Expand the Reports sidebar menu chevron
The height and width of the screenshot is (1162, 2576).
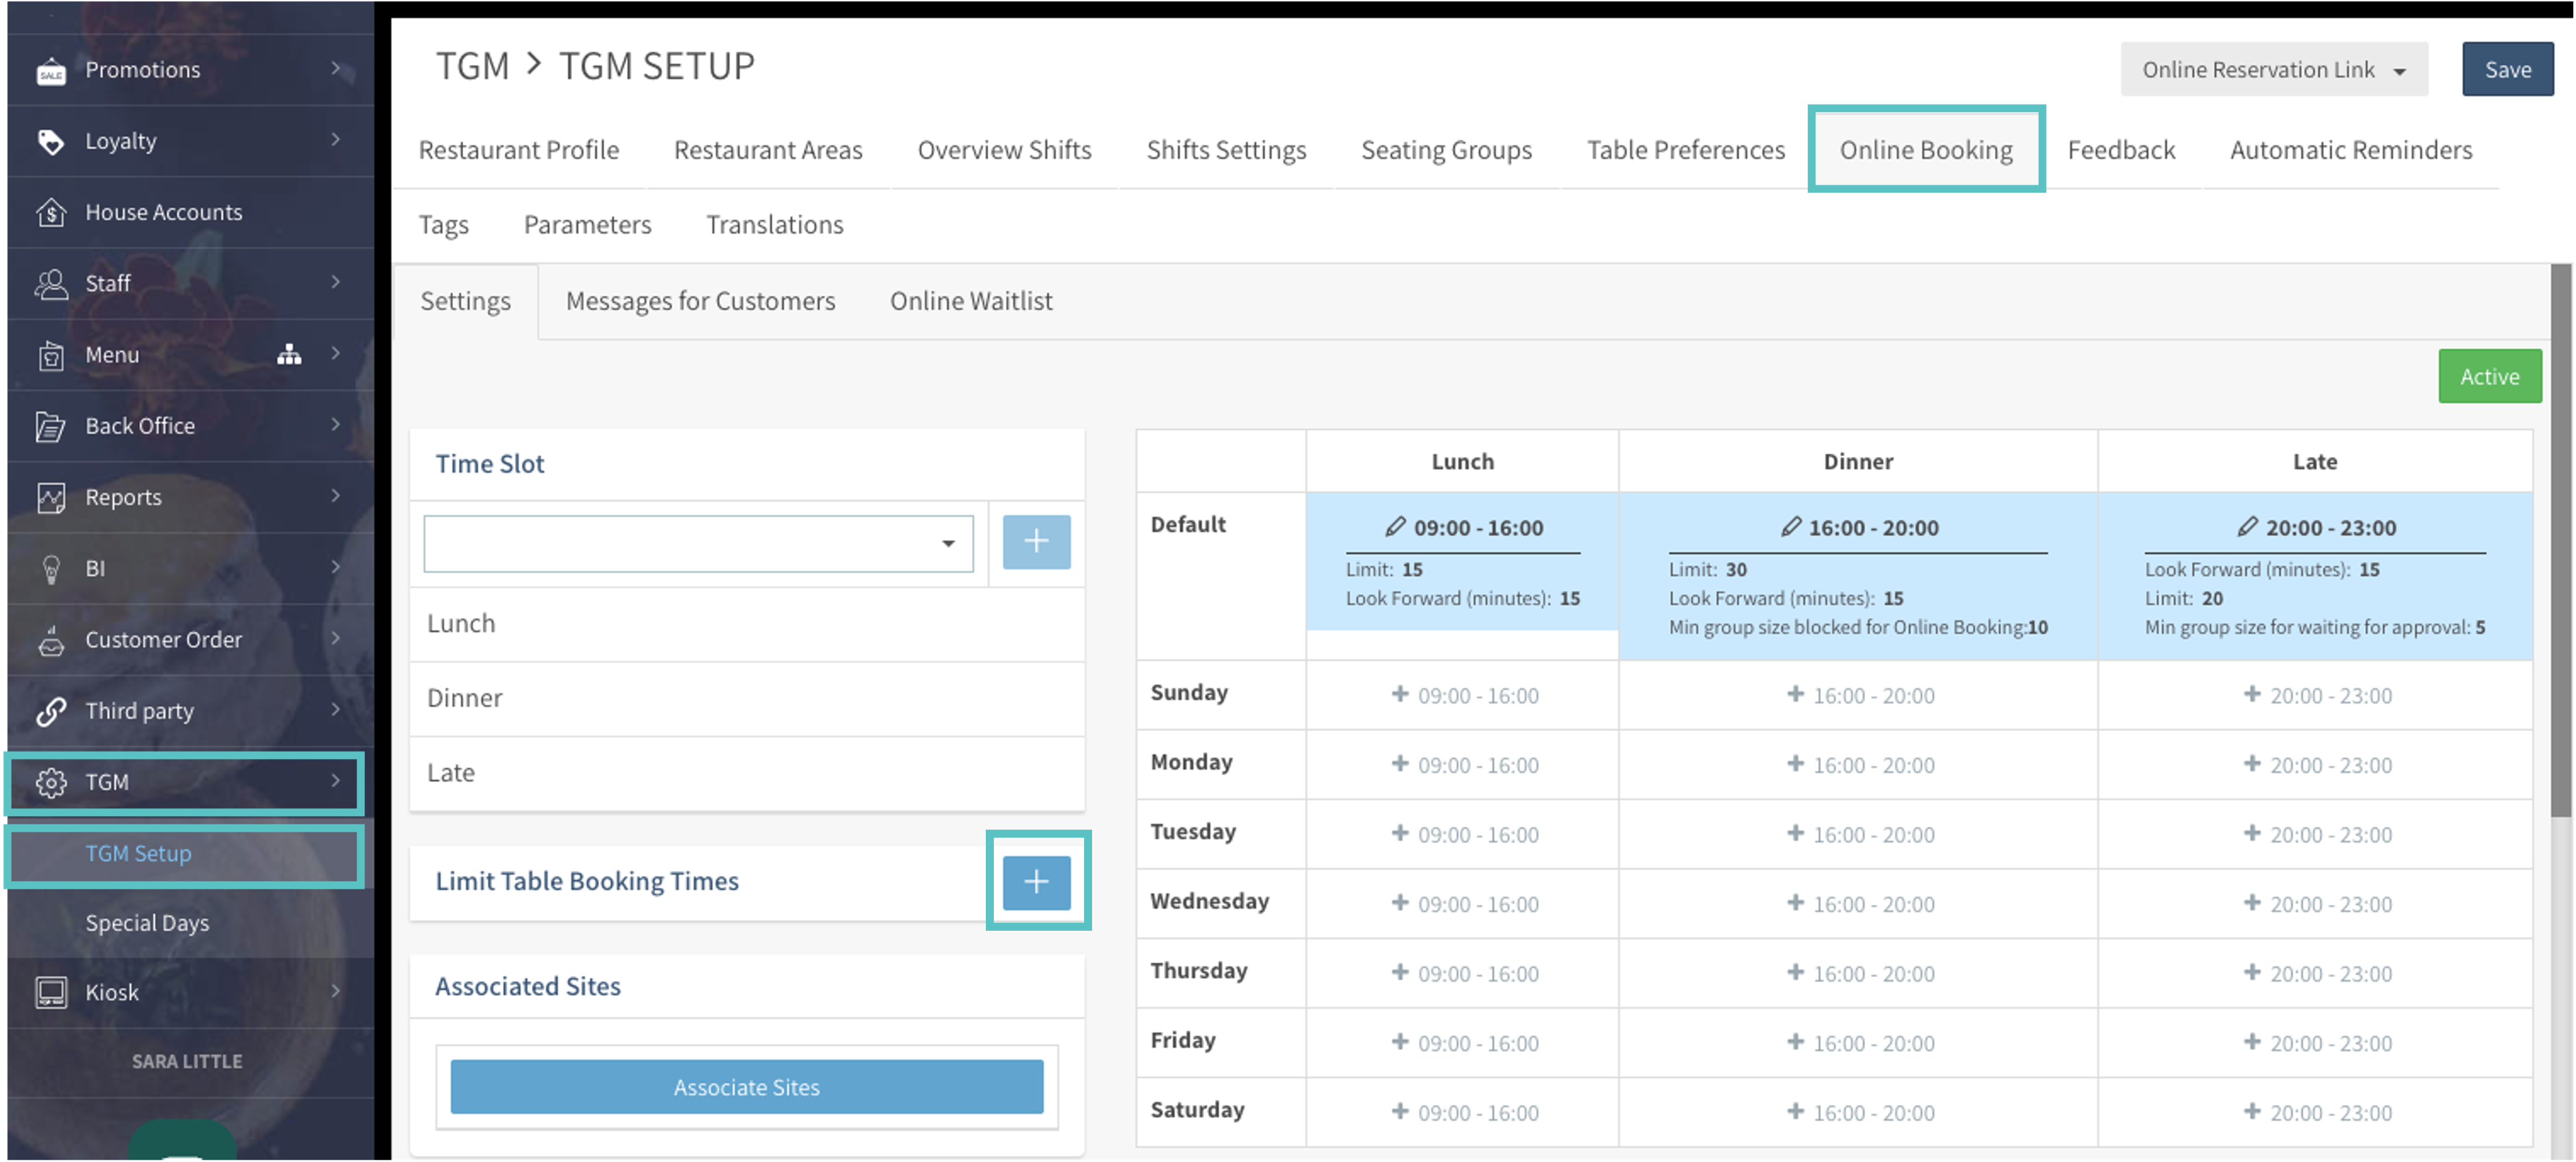point(336,496)
